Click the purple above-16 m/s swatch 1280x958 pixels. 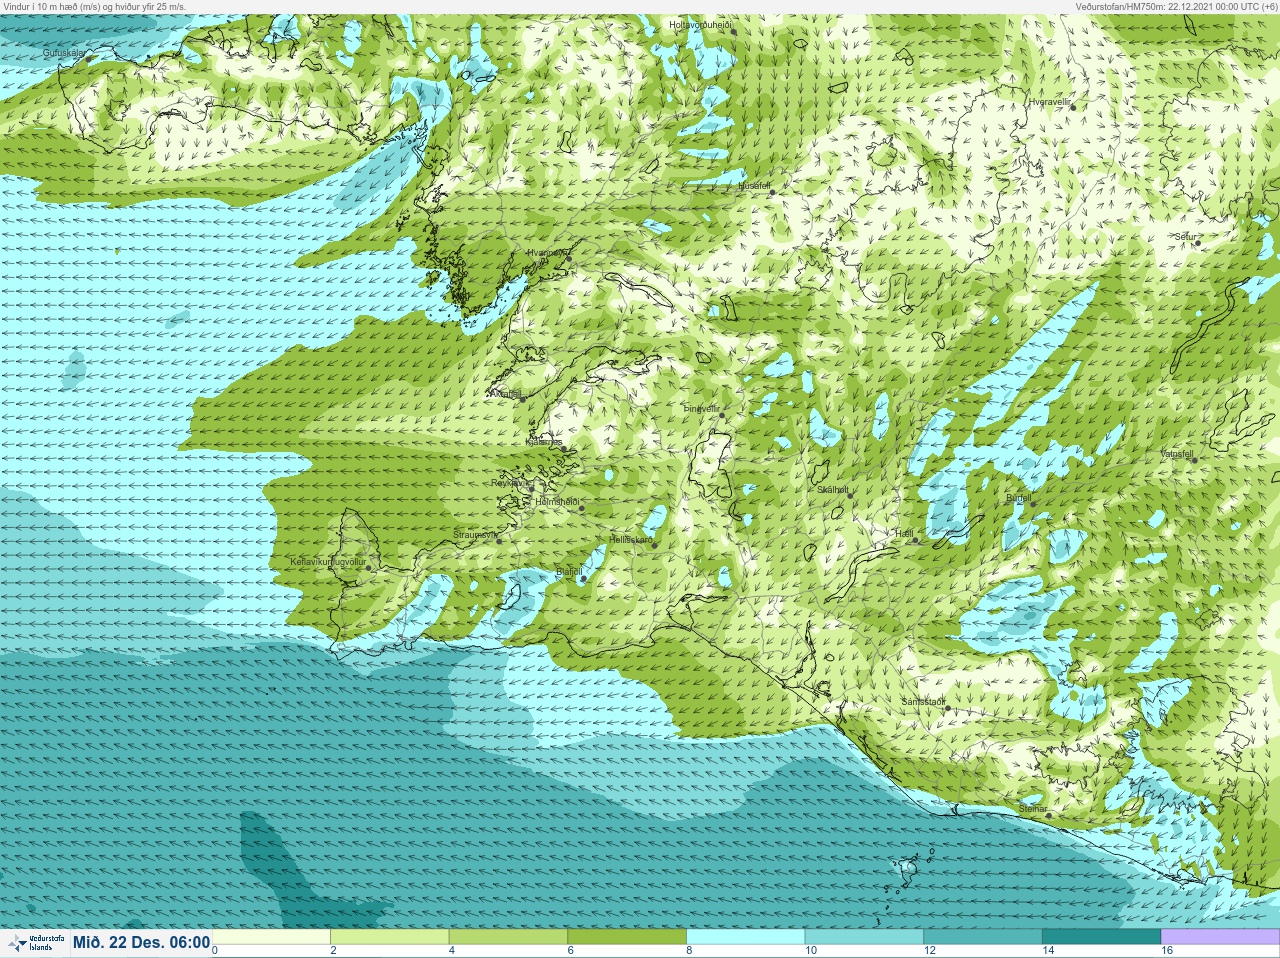point(1220,937)
